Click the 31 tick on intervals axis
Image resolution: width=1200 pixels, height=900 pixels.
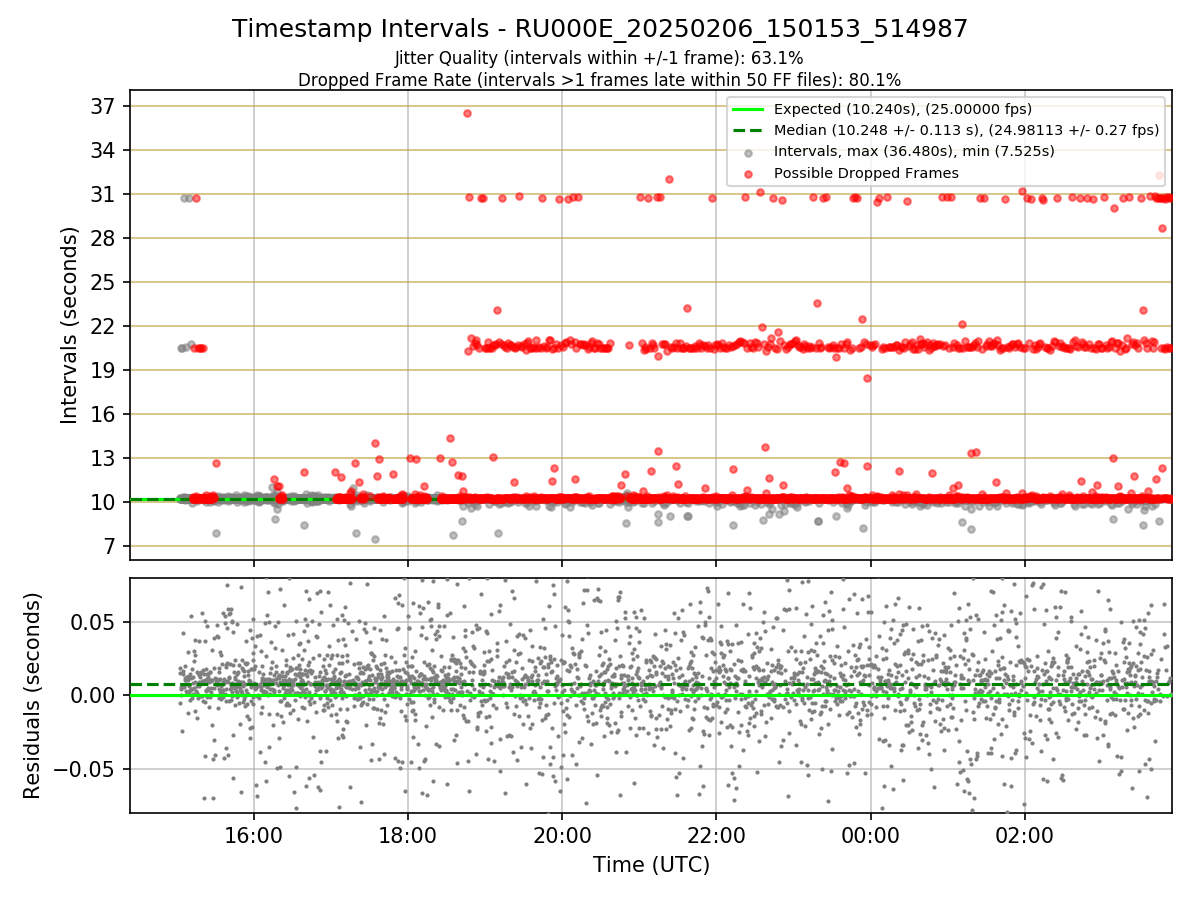click(x=105, y=194)
